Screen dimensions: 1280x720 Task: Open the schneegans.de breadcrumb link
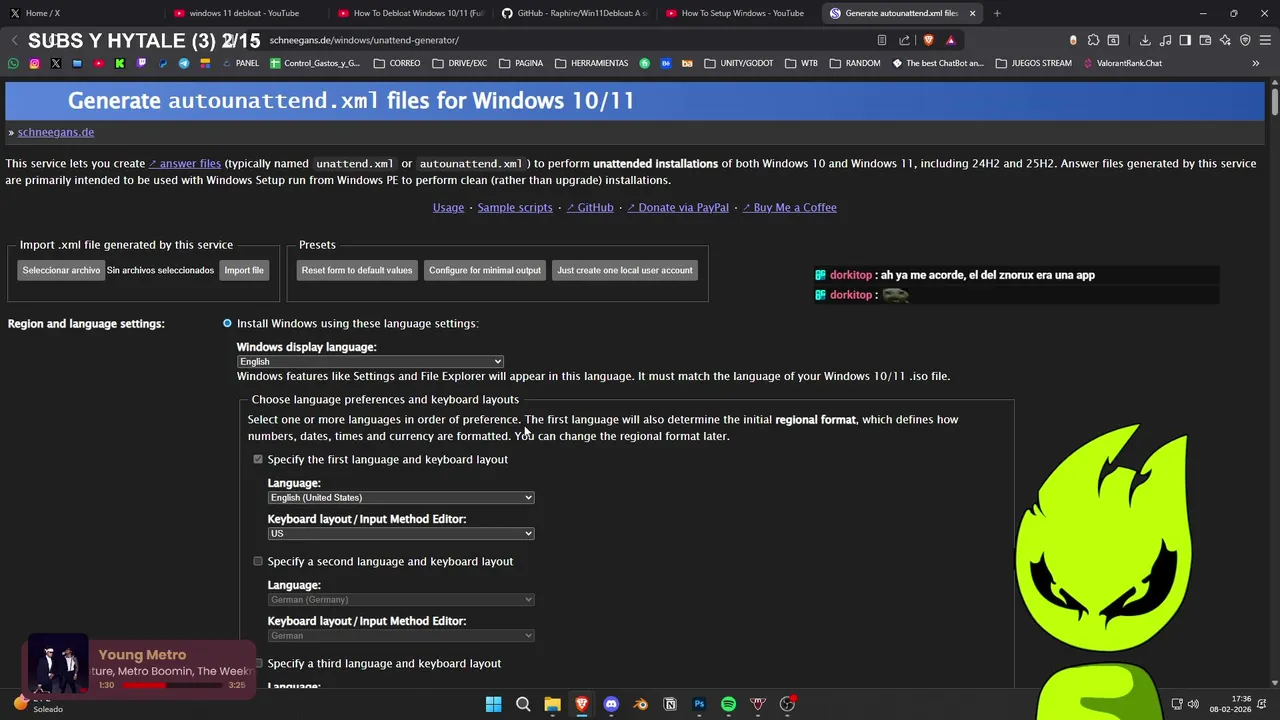56,132
